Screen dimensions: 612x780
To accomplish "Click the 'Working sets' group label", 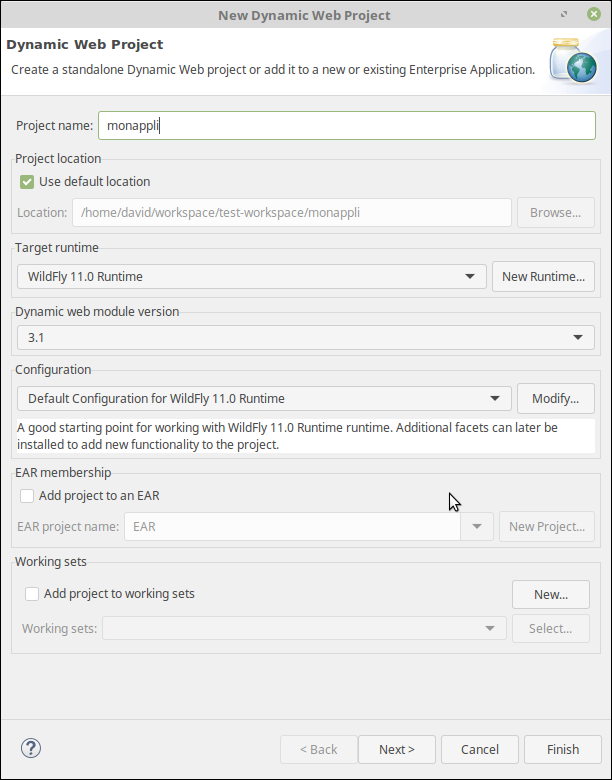I will (x=51, y=562).
